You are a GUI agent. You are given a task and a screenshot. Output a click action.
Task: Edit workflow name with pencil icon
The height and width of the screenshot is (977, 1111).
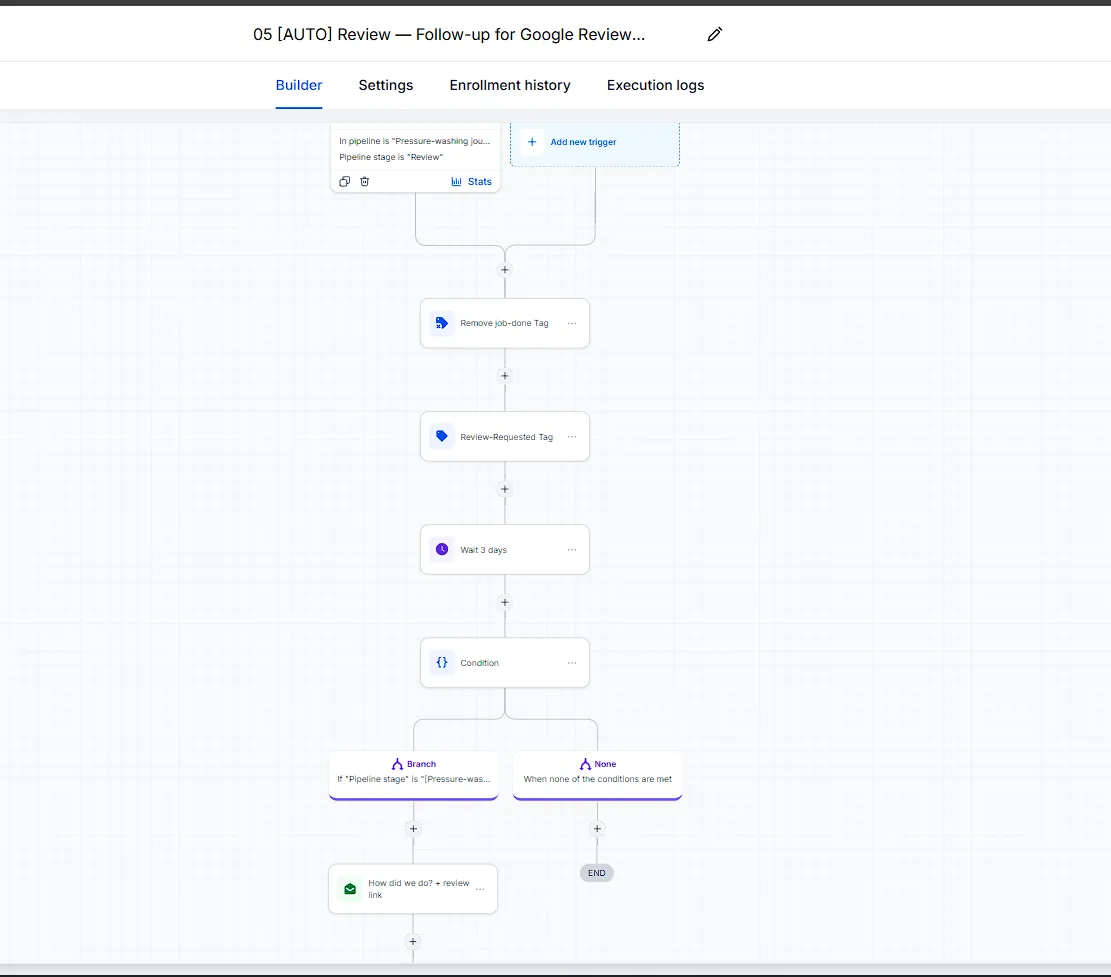(x=714, y=34)
